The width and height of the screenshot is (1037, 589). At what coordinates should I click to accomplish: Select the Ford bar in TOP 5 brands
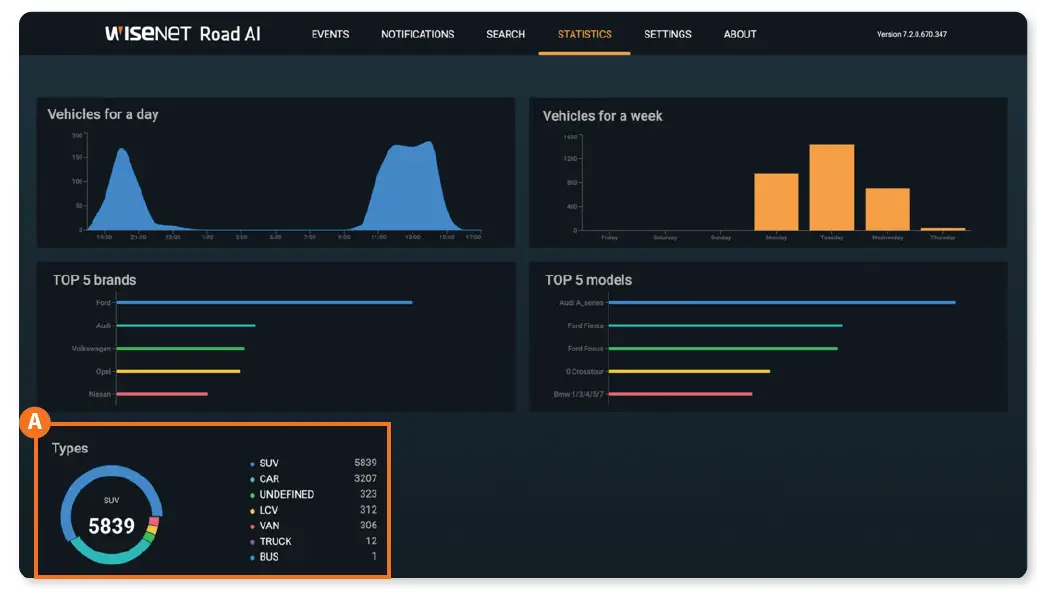(x=264, y=303)
